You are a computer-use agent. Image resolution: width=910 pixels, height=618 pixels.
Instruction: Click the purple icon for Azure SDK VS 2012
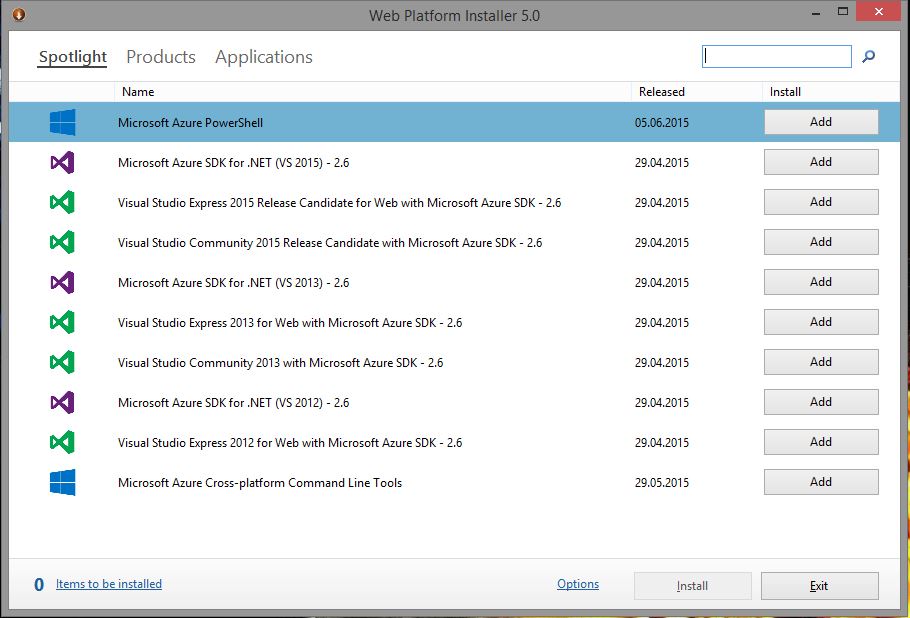pos(63,403)
